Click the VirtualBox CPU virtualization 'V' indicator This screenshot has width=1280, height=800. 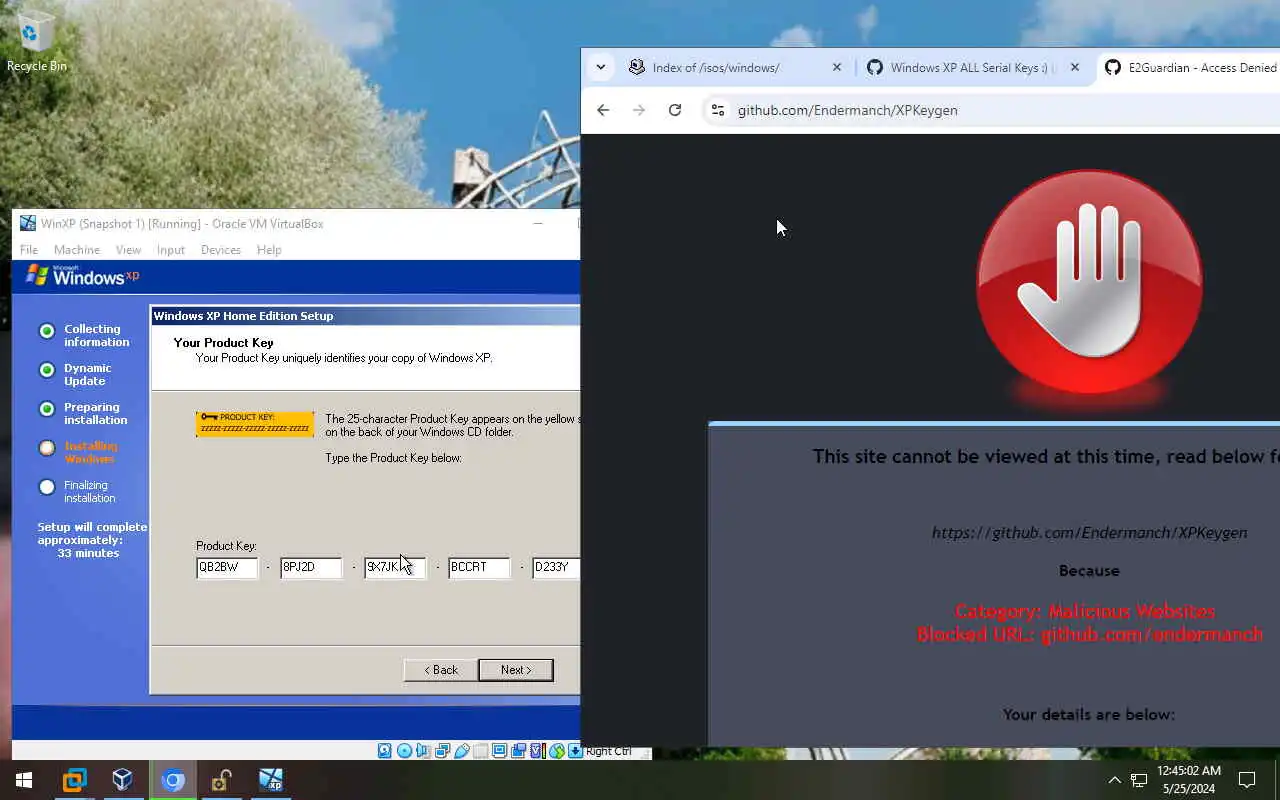point(537,751)
